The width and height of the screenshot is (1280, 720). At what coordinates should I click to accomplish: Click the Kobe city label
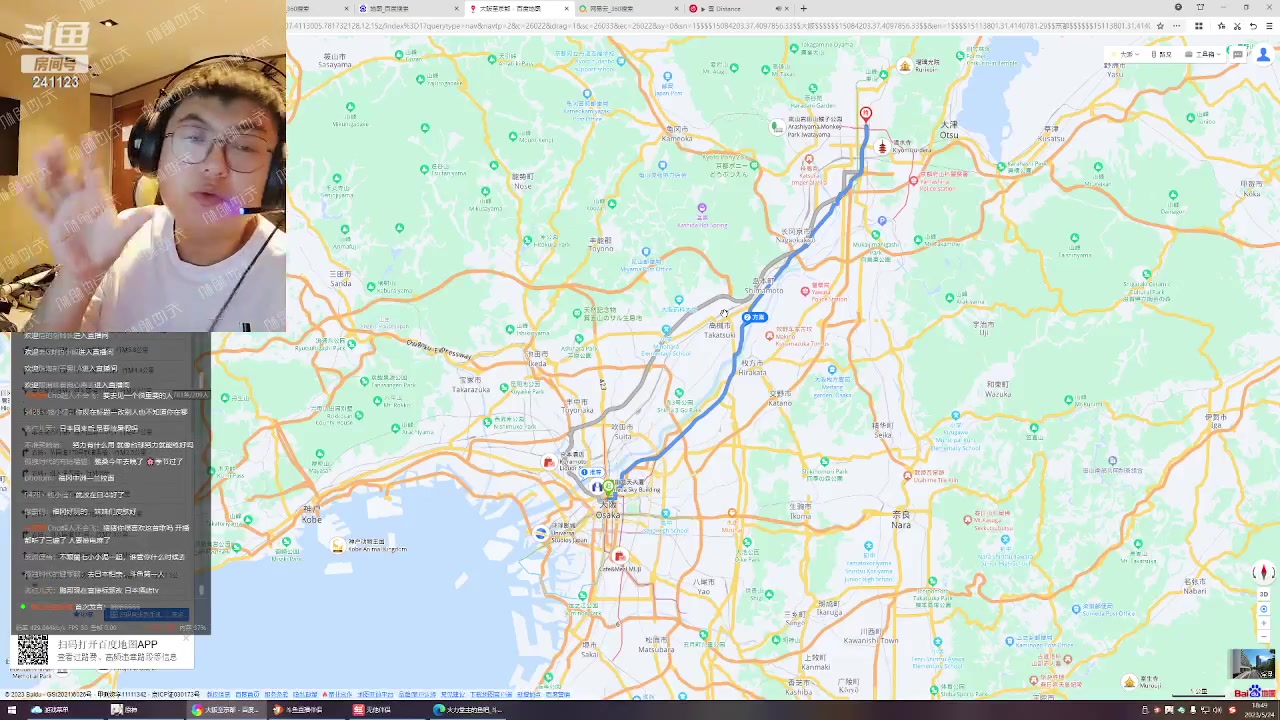(x=312, y=515)
